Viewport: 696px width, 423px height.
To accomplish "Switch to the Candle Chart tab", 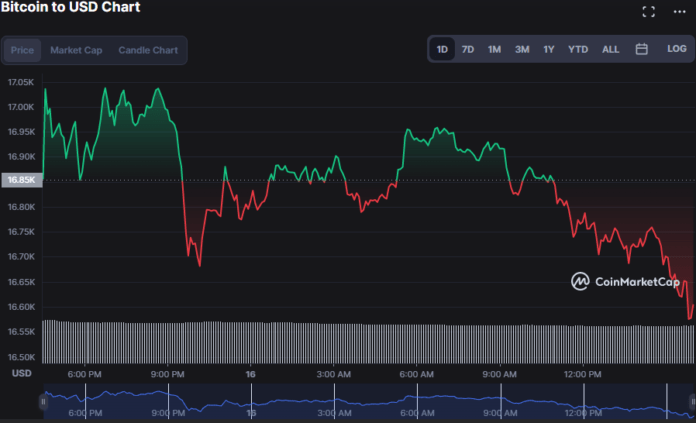I will point(149,50).
